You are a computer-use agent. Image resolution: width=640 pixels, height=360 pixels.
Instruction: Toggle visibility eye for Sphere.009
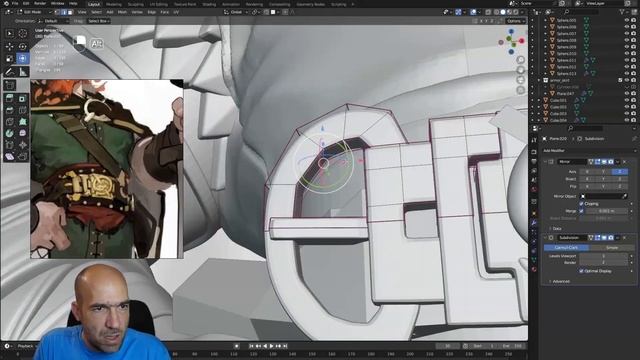[x=627, y=47]
